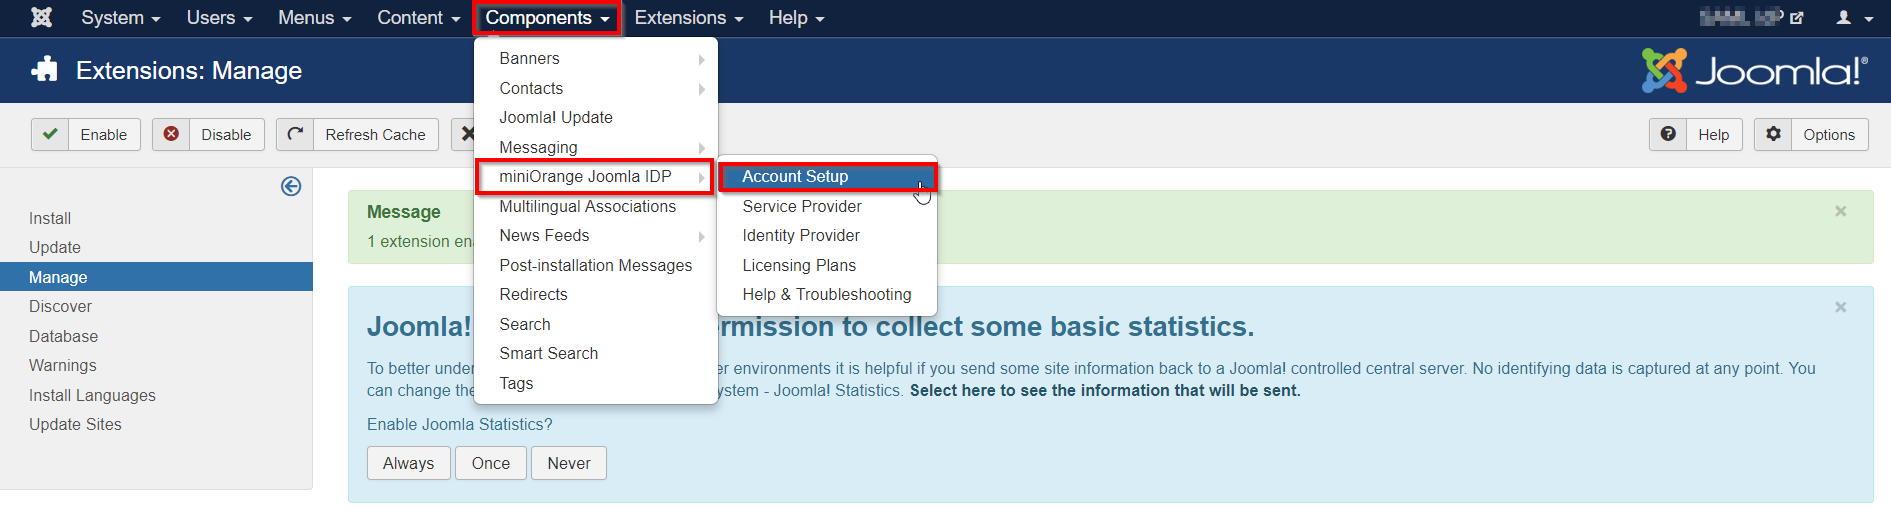Select Joomla! Update from Components menu
1891x509 pixels.
click(x=595, y=117)
